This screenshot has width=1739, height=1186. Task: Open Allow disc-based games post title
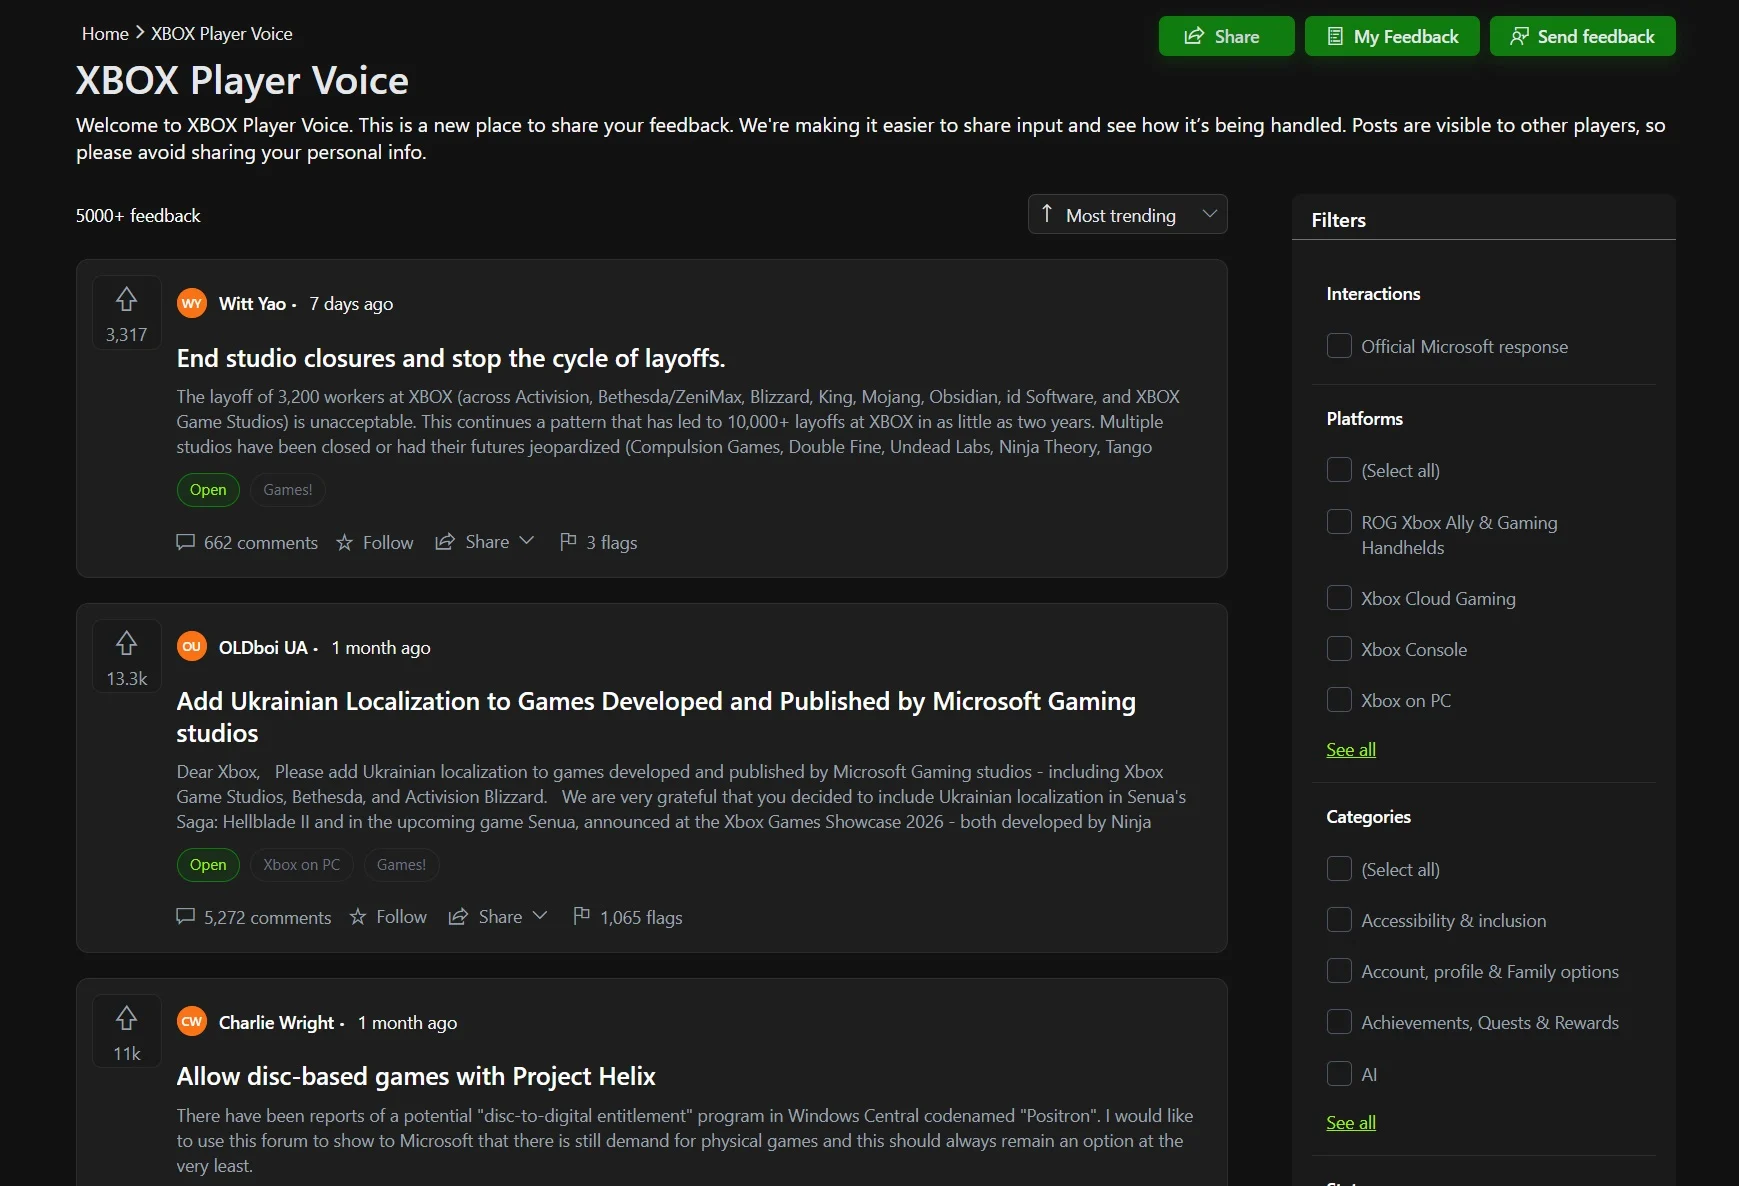click(416, 1076)
